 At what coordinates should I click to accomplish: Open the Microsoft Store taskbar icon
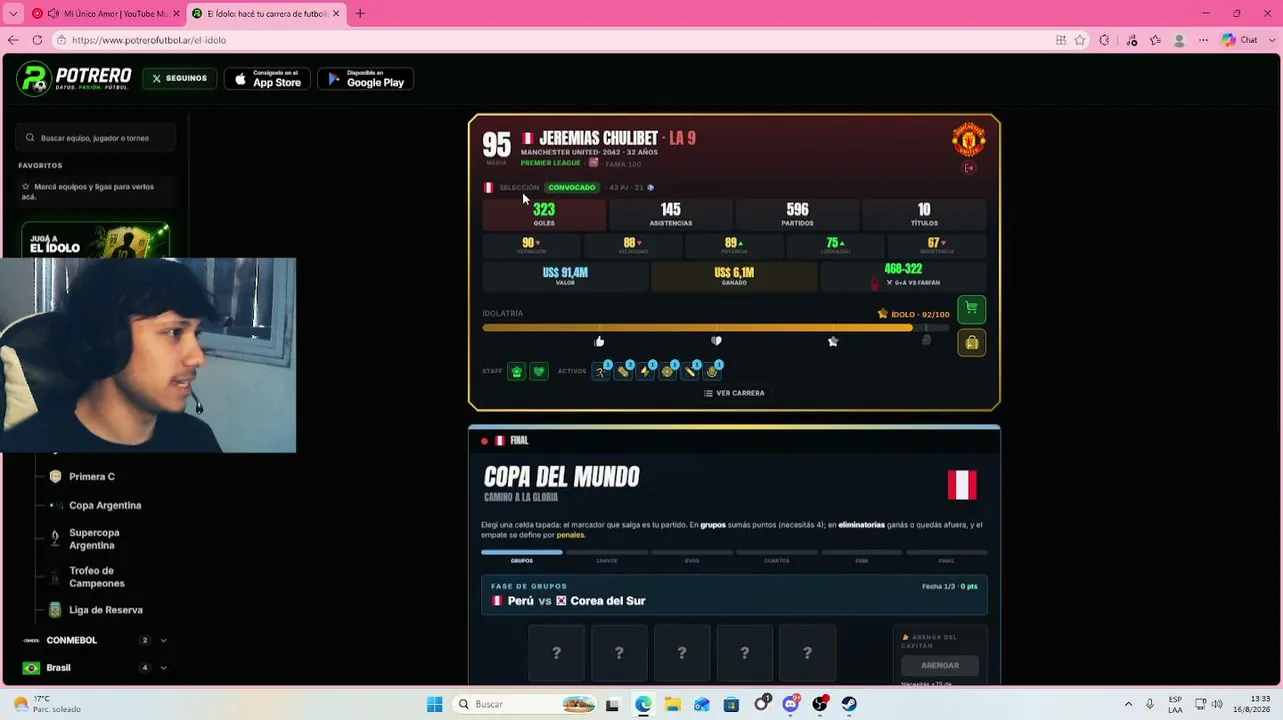[731, 704]
